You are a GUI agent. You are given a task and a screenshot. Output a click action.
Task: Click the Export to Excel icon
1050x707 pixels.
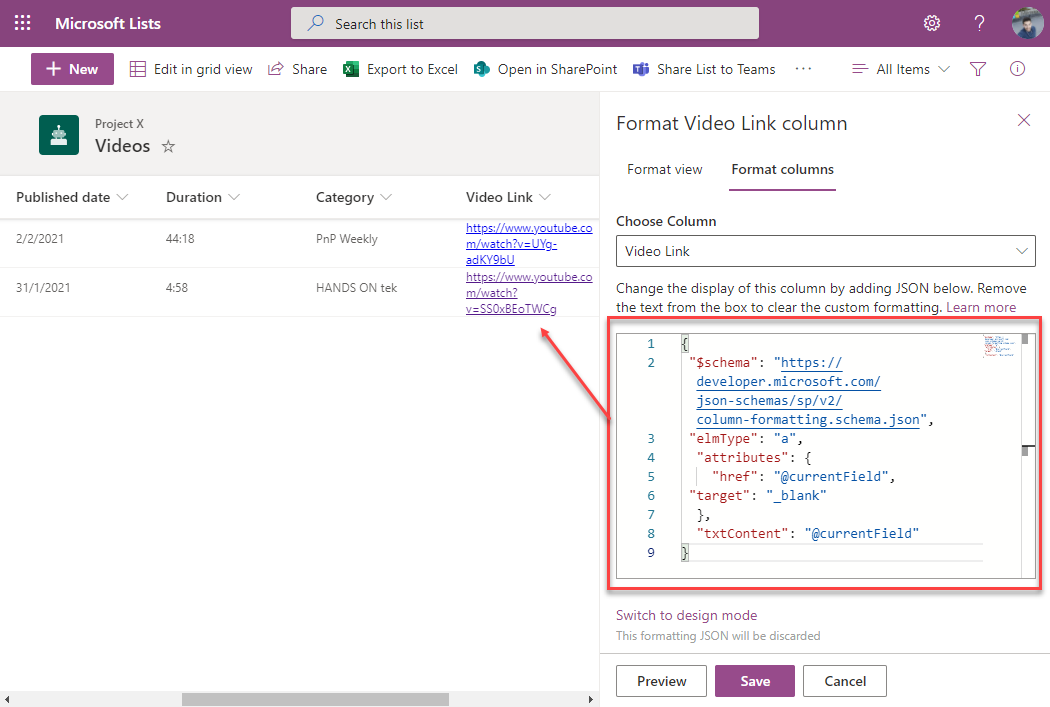351,69
